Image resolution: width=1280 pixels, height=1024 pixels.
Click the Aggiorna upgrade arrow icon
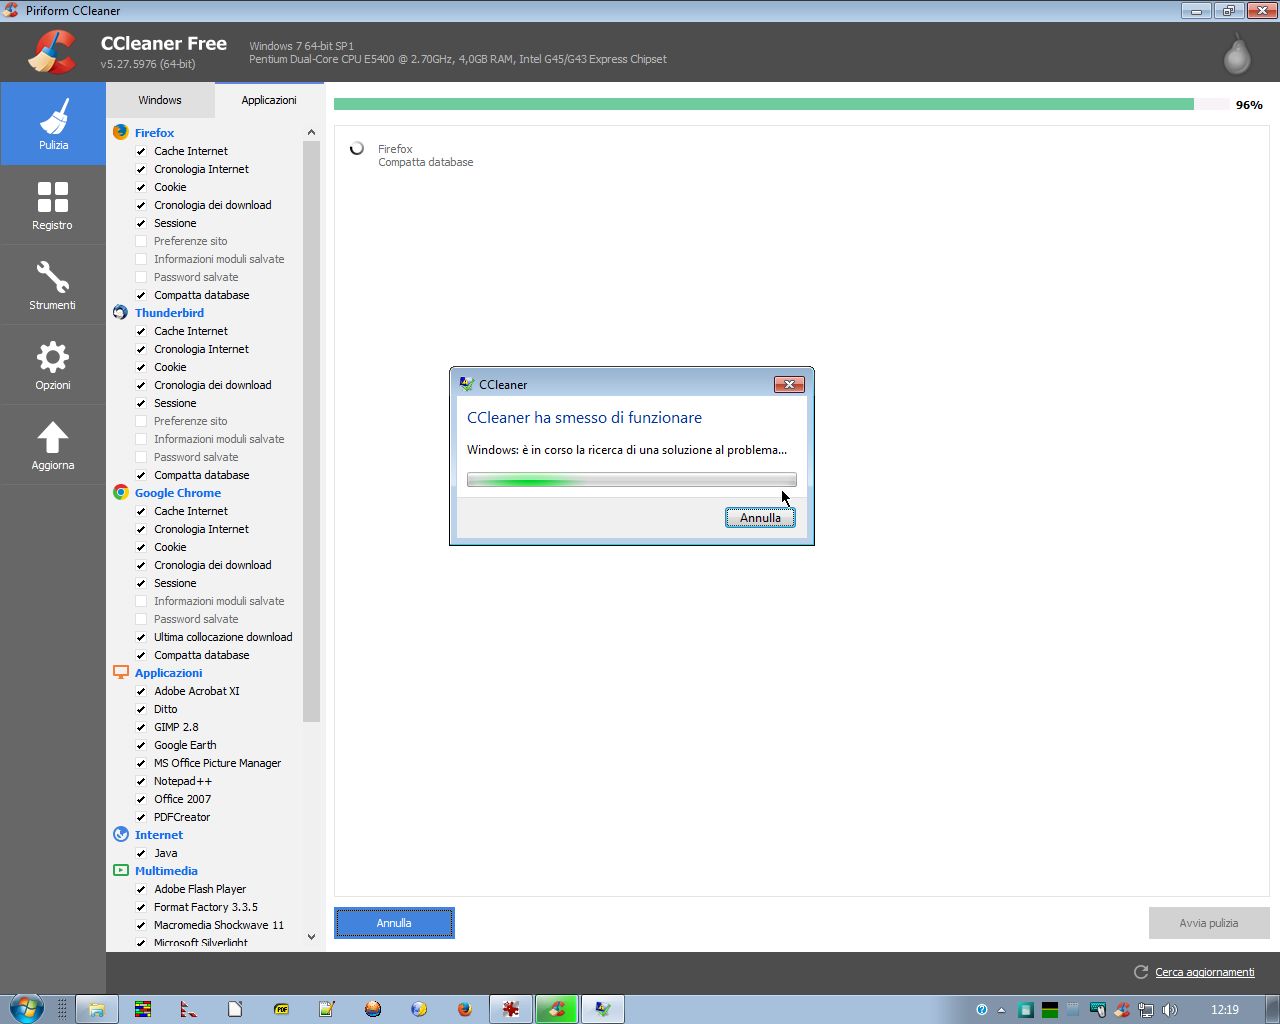(53, 437)
